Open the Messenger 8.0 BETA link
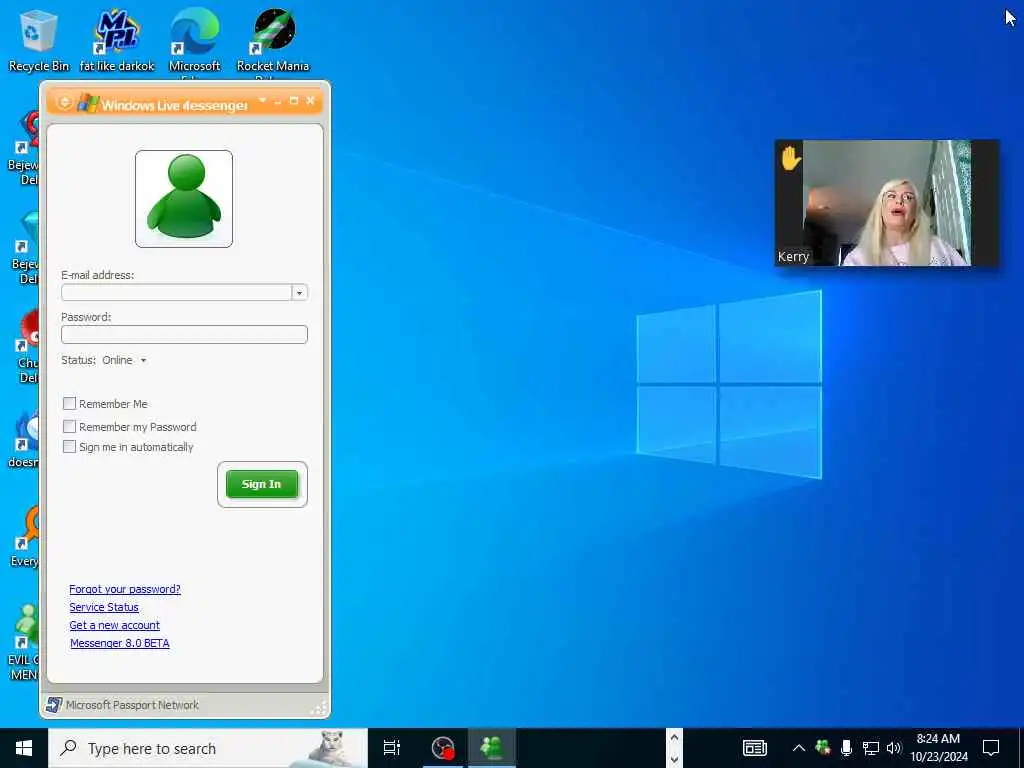The height and width of the screenshot is (768, 1024). tap(120, 643)
